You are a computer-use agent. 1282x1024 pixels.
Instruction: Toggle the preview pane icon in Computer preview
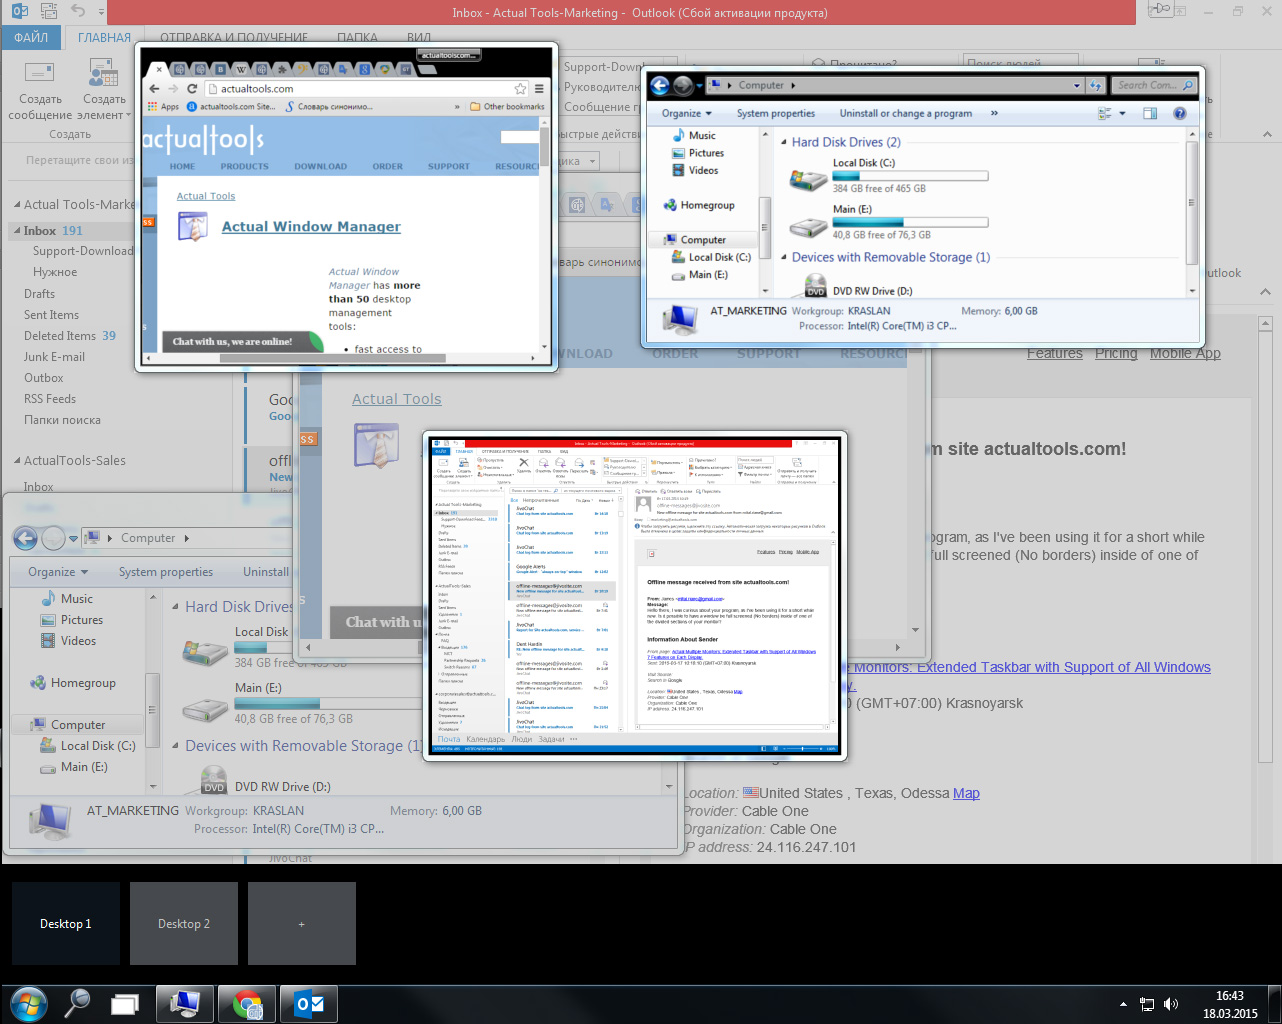click(1150, 113)
